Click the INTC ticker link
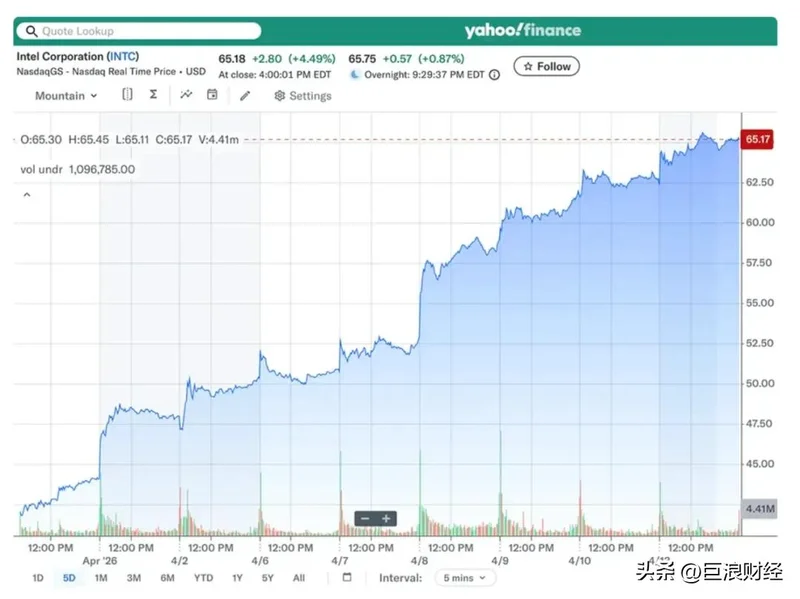800x599 pixels. pos(123,57)
